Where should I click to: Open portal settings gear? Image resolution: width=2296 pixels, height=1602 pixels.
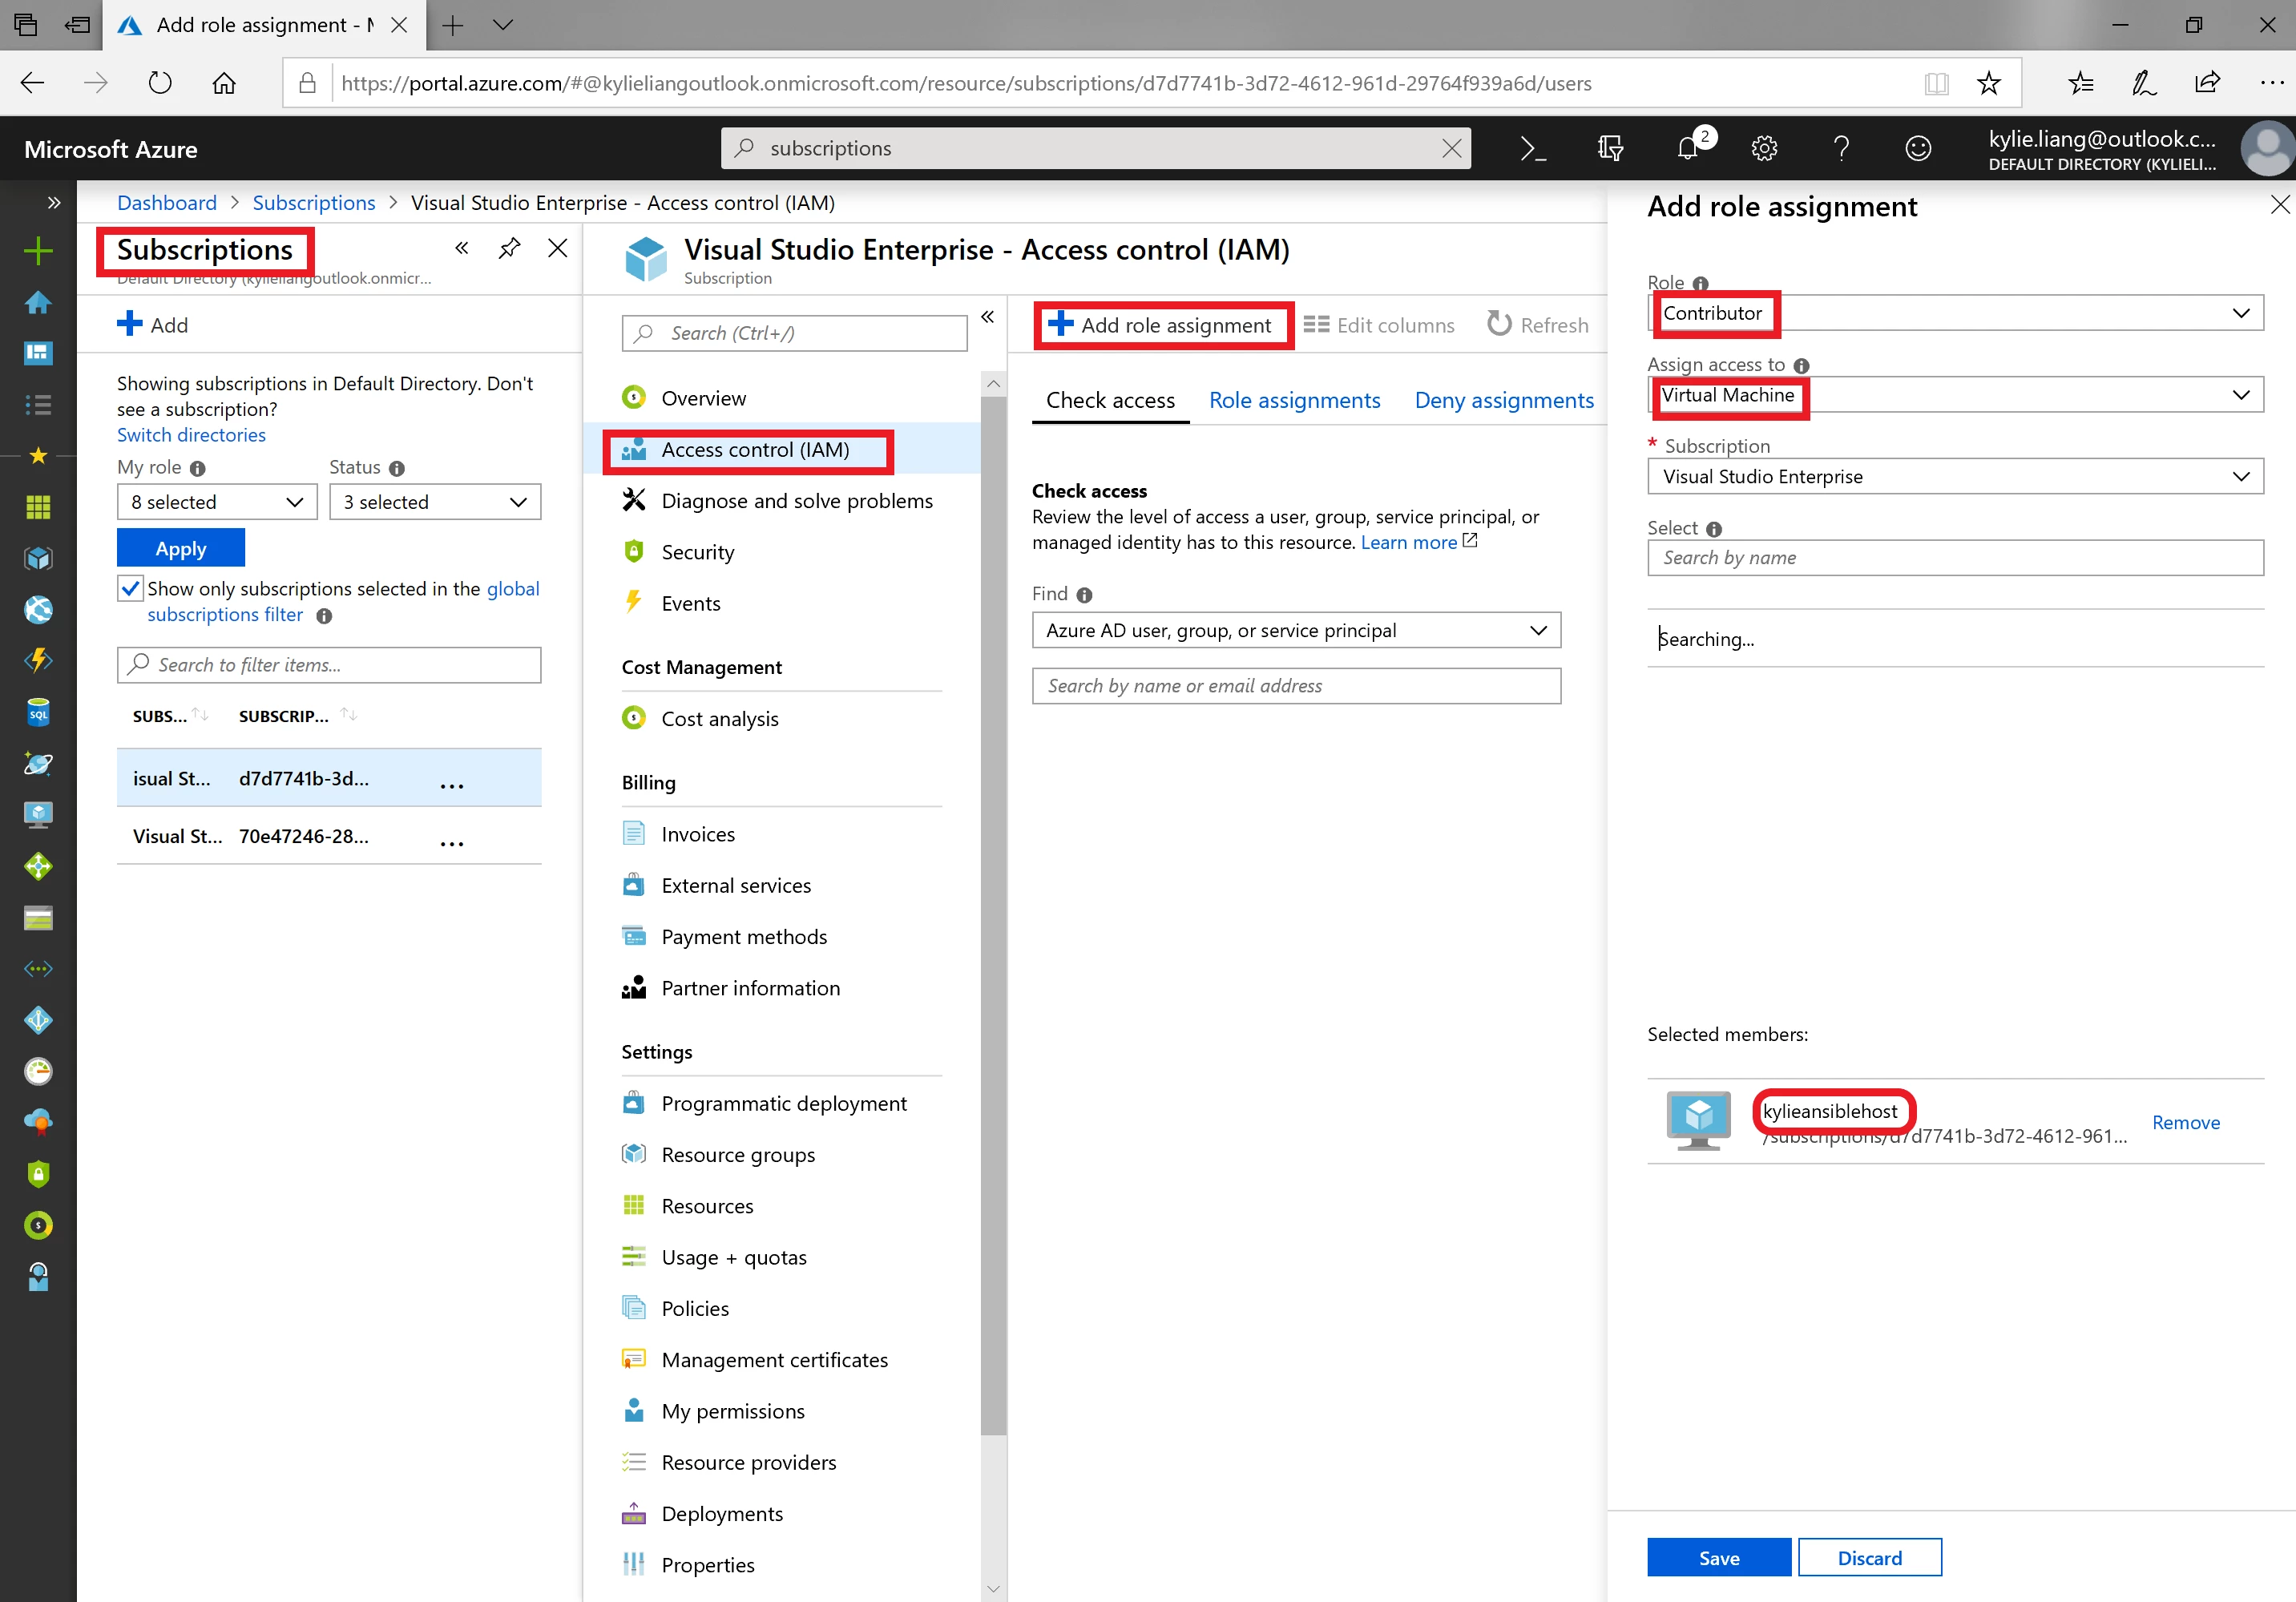coord(1764,149)
